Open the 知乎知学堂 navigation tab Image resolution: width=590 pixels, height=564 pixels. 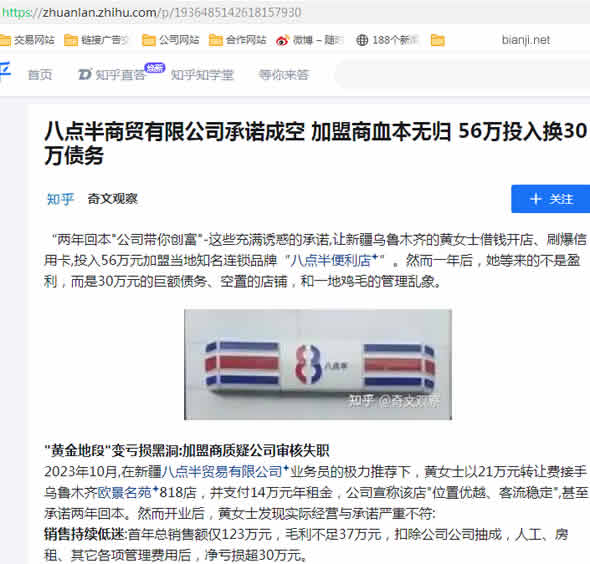pyautogui.click(x=202, y=75)
